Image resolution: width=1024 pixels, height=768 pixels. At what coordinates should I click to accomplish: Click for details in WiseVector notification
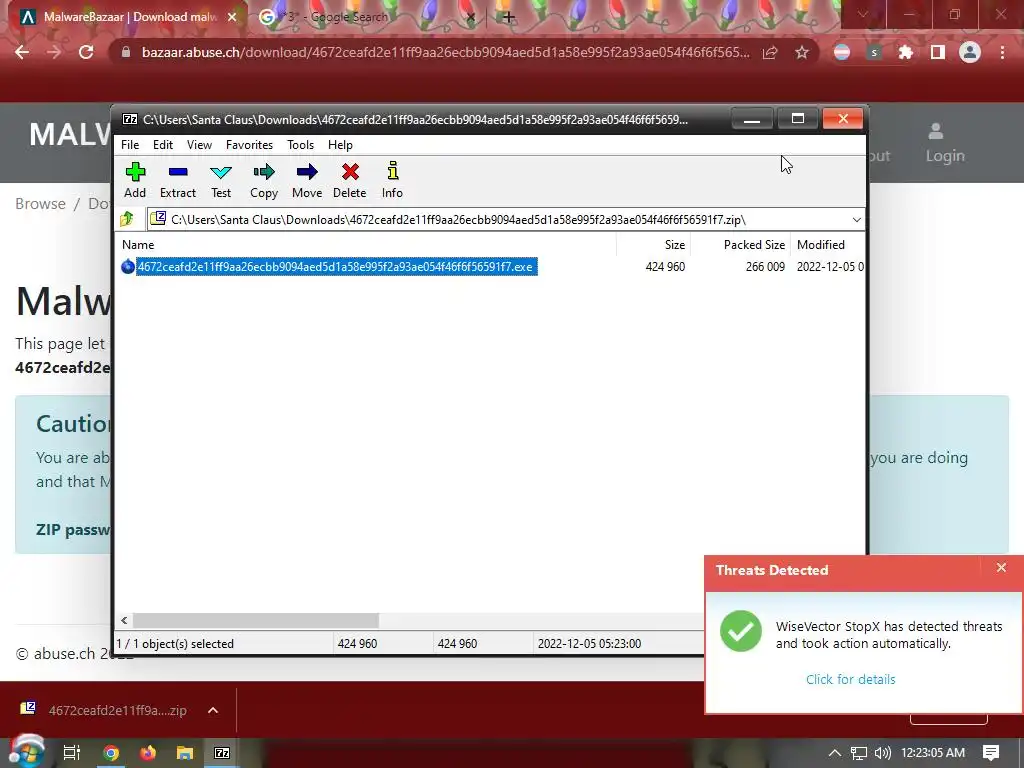[x=850, y=679]
